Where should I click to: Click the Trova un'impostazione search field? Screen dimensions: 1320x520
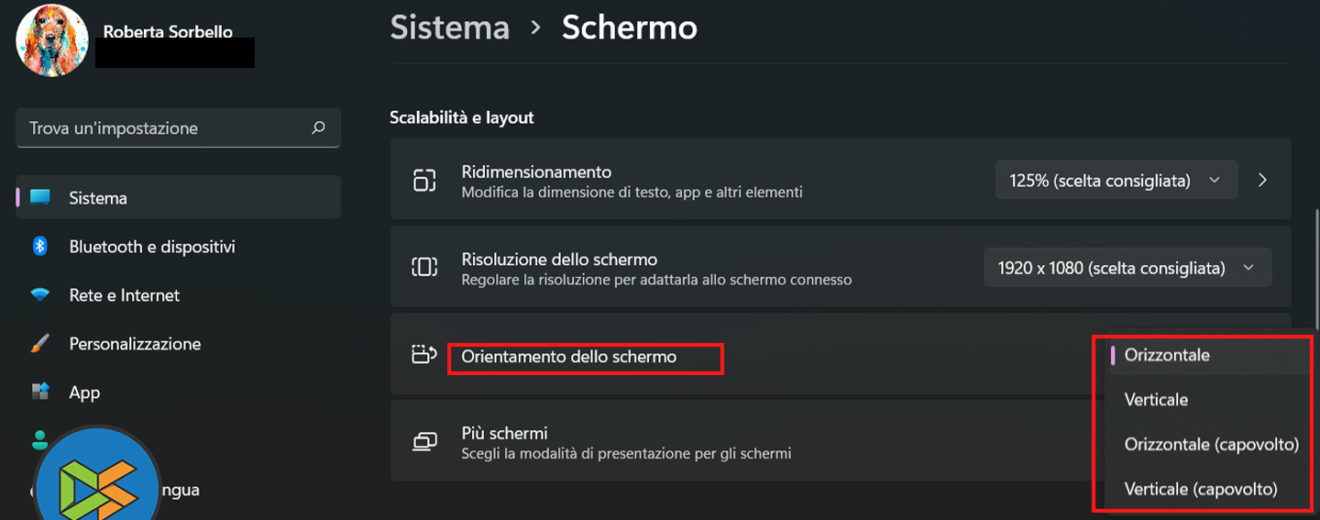click(x=165, y=128)
